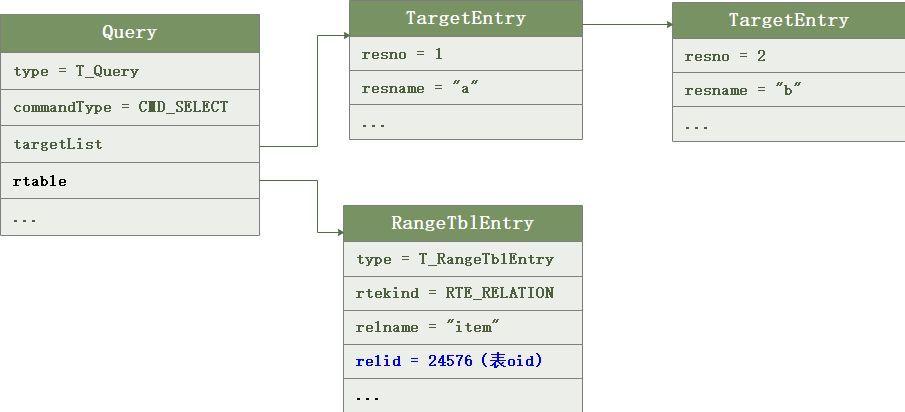The height and width of the screenshot is (412, 905).
Task: Click the arrow connecting the two TargetEntry boxes
Action: pyautogui.click(x=627, y=24)
